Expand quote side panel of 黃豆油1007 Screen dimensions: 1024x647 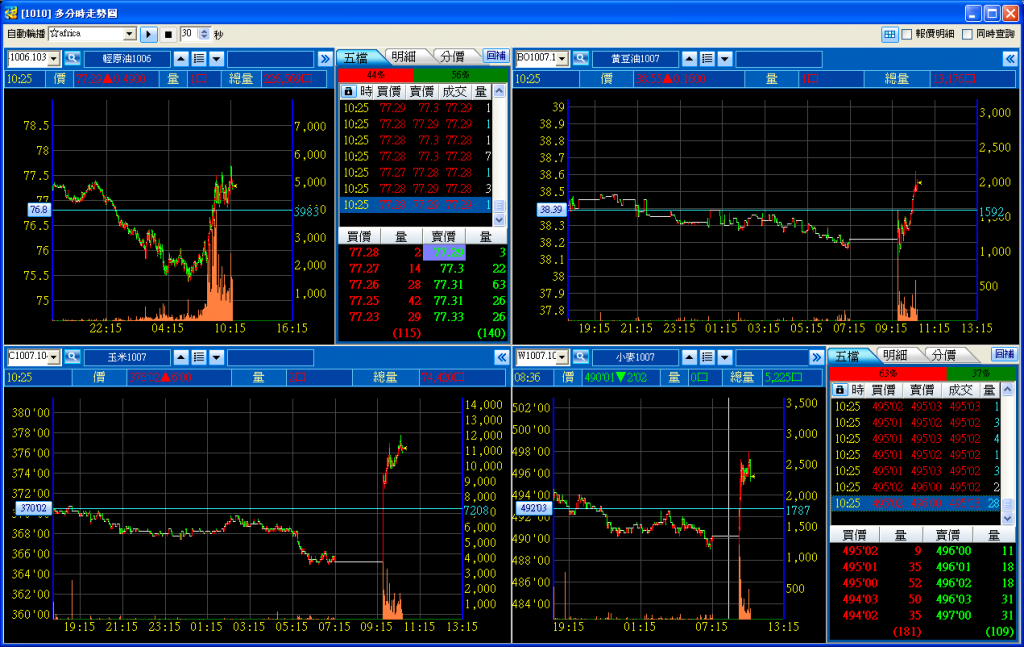click(1010, 59)
